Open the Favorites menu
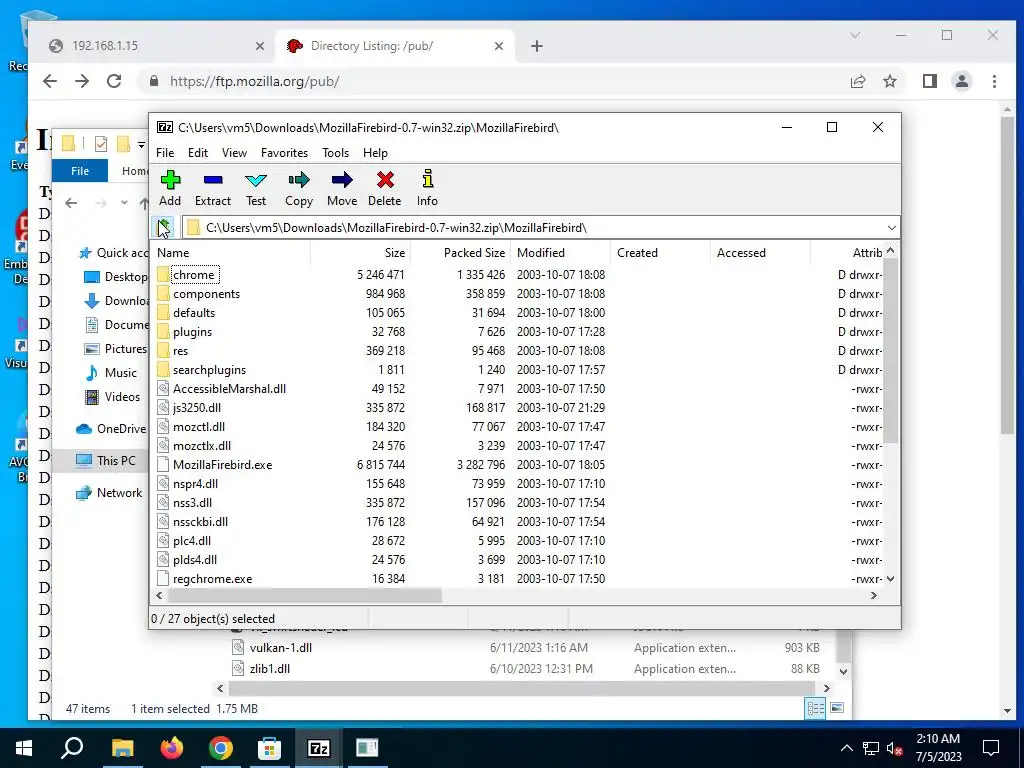The width and height of the screenshot is (1024, 768). 284,153
